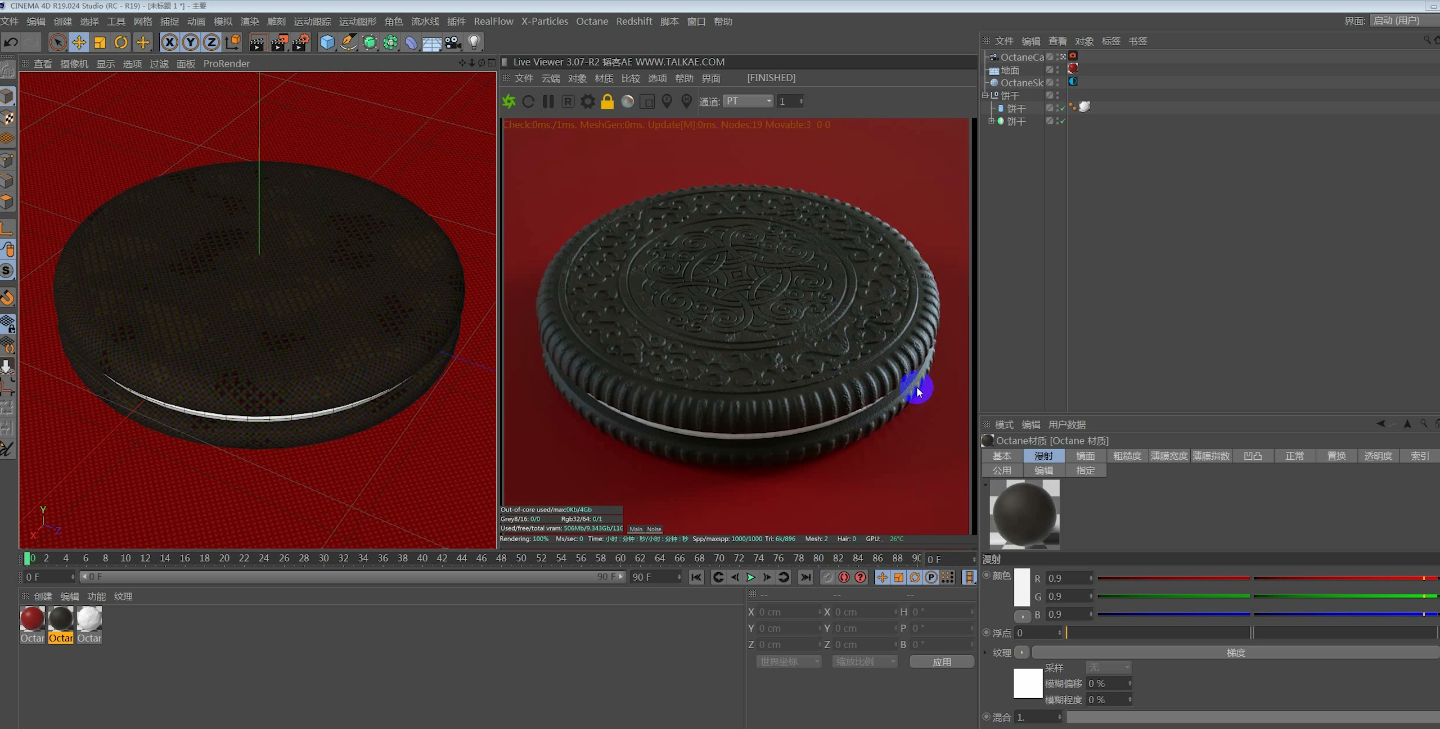Toggle the Live Viewer lock icon

tap(607, 101)
